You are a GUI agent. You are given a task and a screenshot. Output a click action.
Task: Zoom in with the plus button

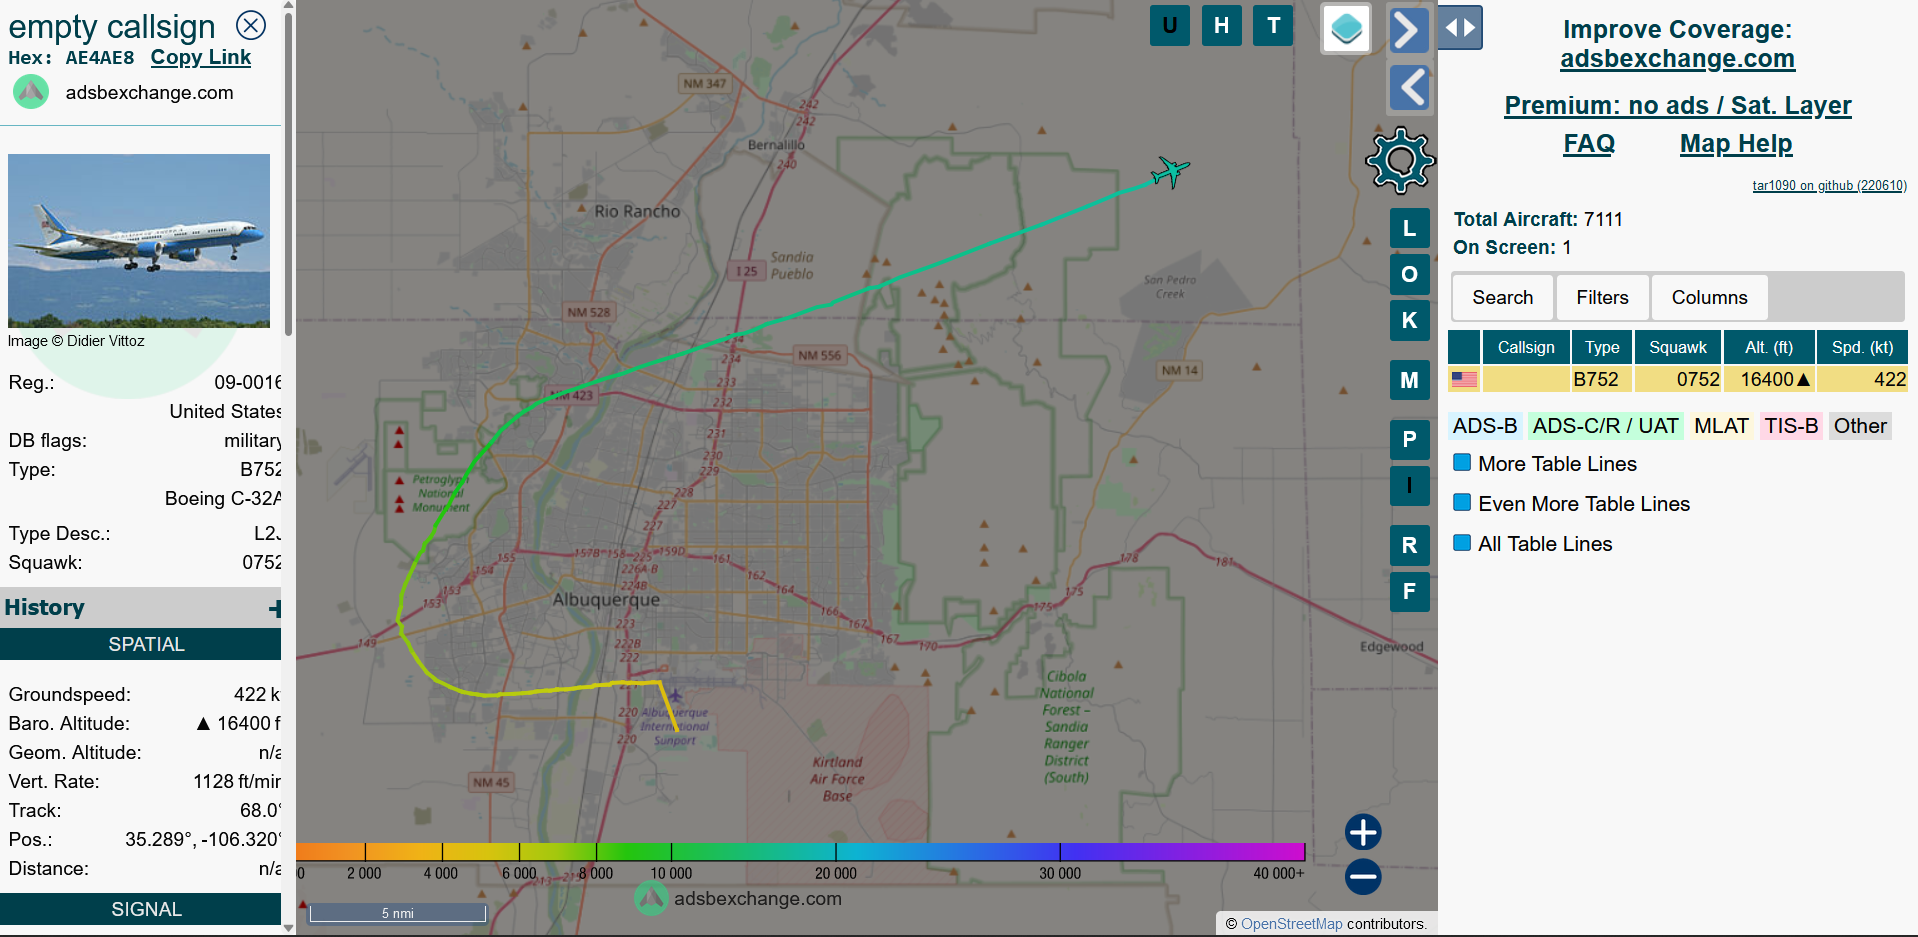coord(1363,832)
